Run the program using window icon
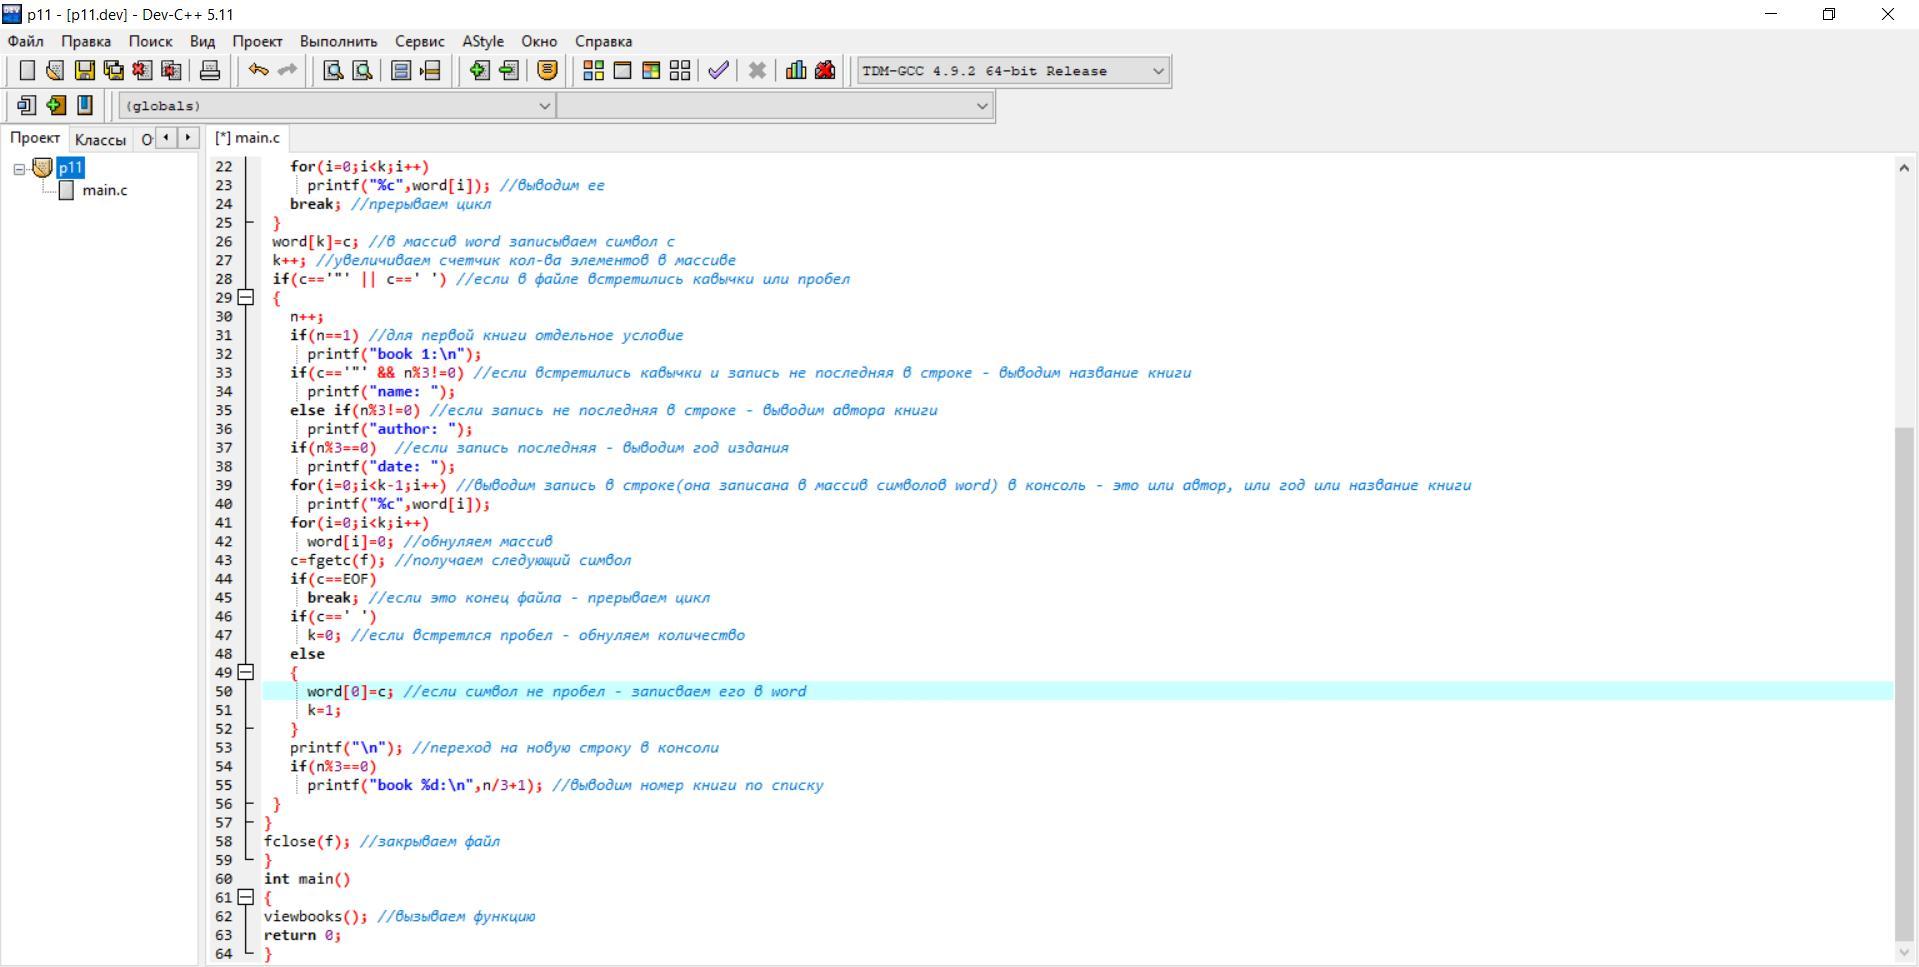This screenshot has height=967, width=1919. pos(622,70)
